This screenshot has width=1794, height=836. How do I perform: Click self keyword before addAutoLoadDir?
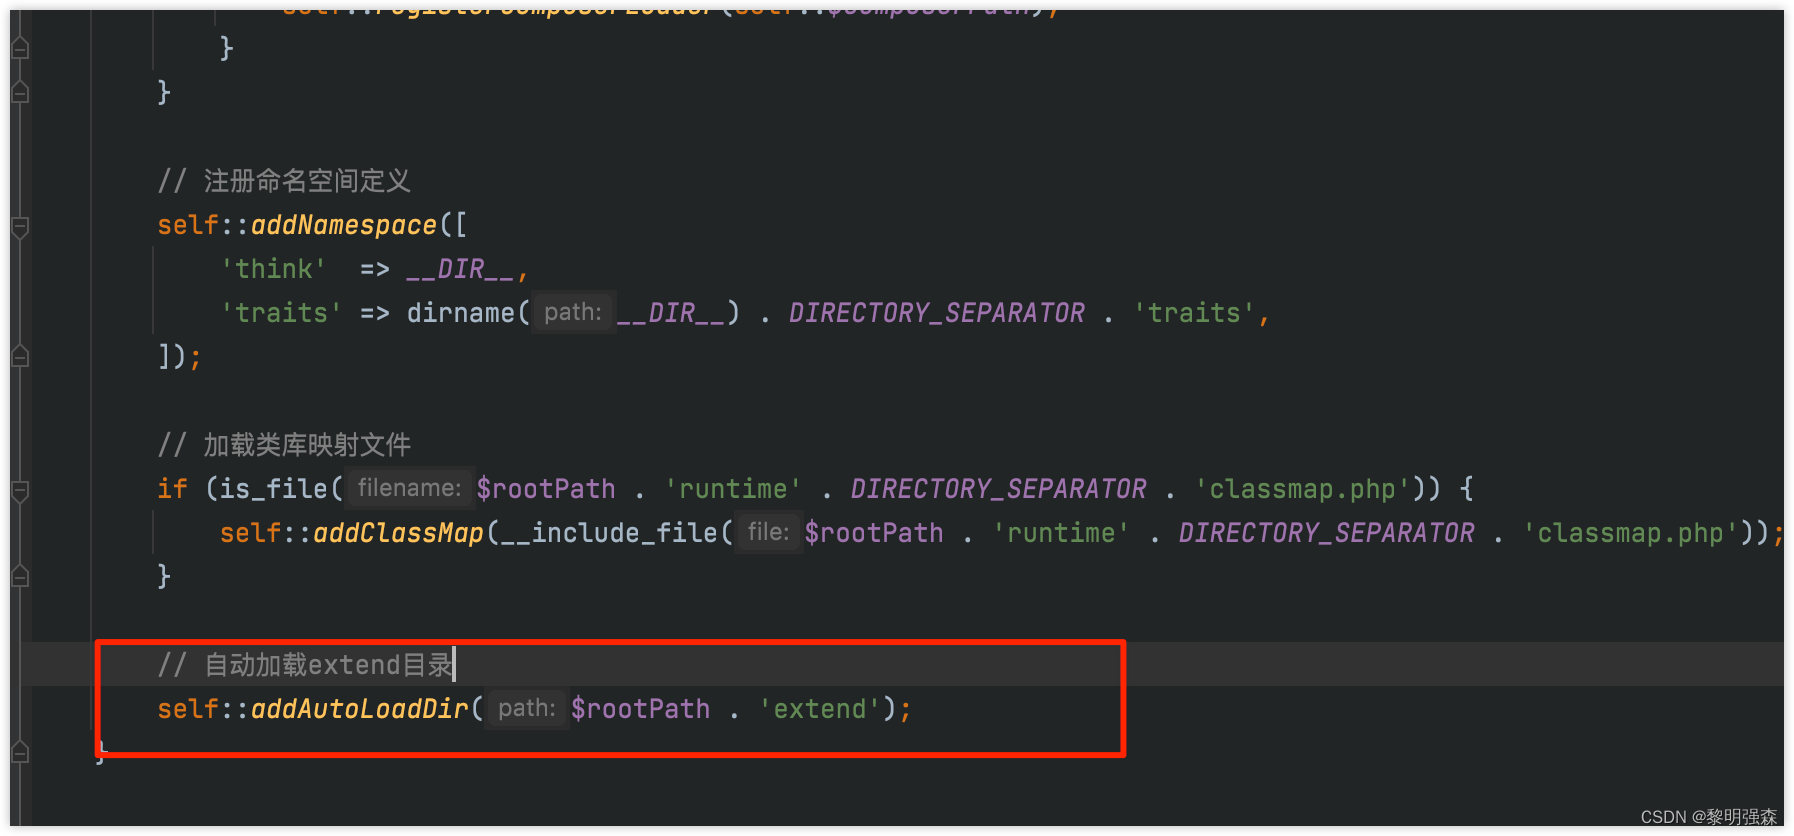coord(188,709)
